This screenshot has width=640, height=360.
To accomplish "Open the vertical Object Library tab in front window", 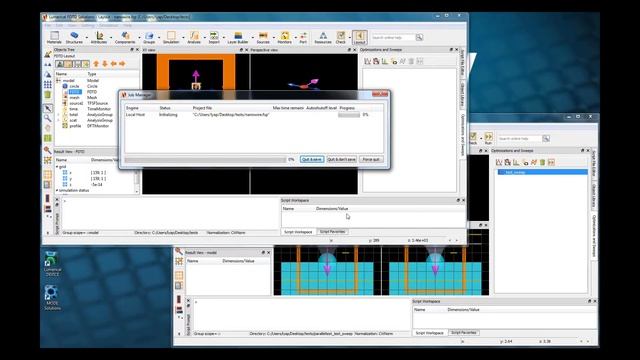I will click(x=463, y=95).
